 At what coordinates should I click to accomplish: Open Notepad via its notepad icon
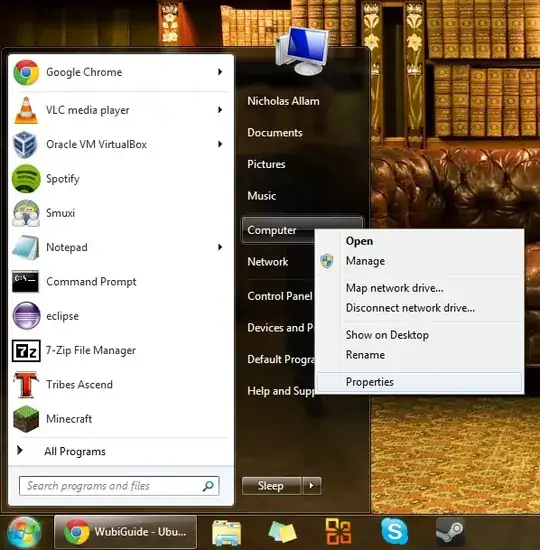coord(26,248)
